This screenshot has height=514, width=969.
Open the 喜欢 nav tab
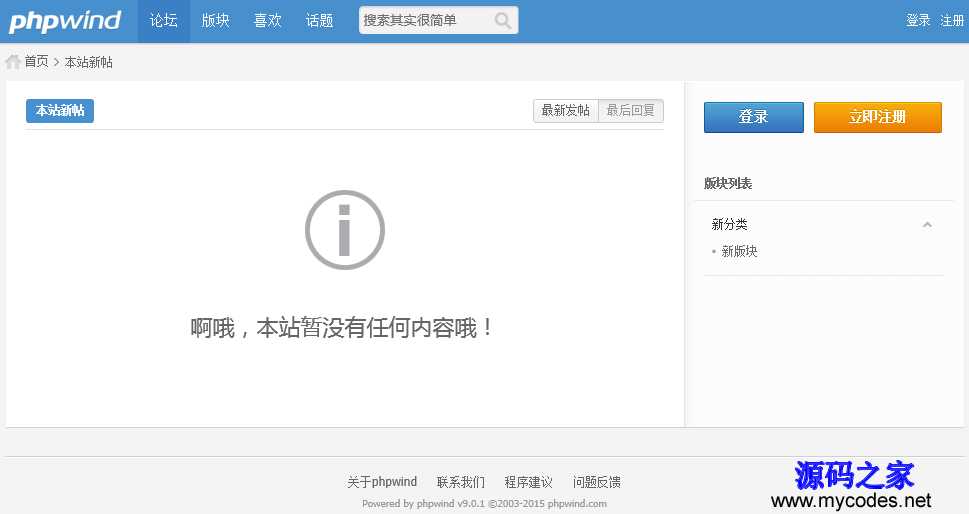[x=268, y=21]
